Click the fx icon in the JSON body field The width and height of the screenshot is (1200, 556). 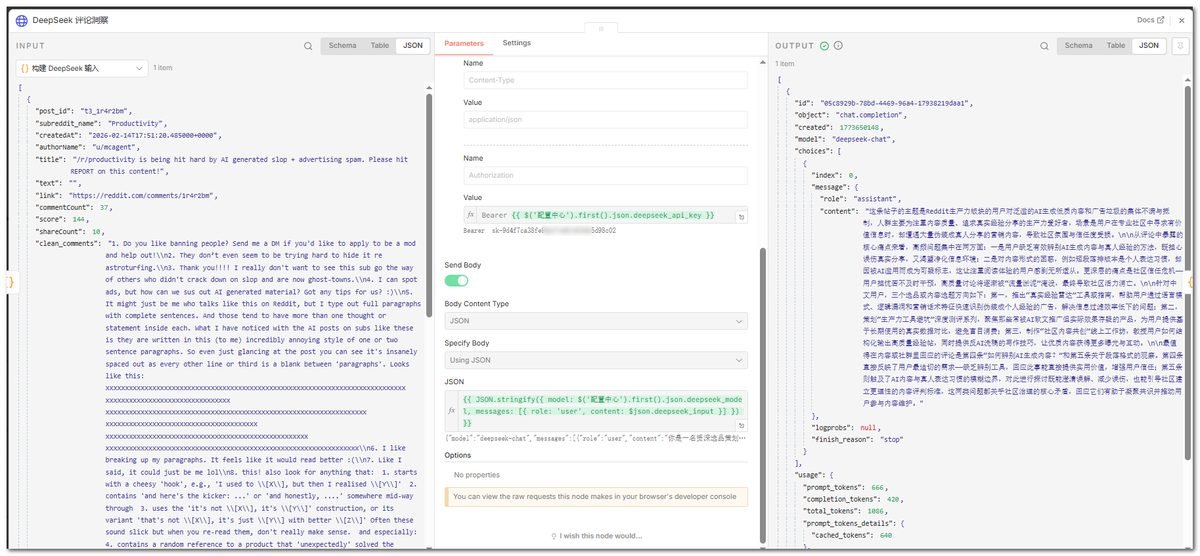pyautogui.click(x=453, y=410)
